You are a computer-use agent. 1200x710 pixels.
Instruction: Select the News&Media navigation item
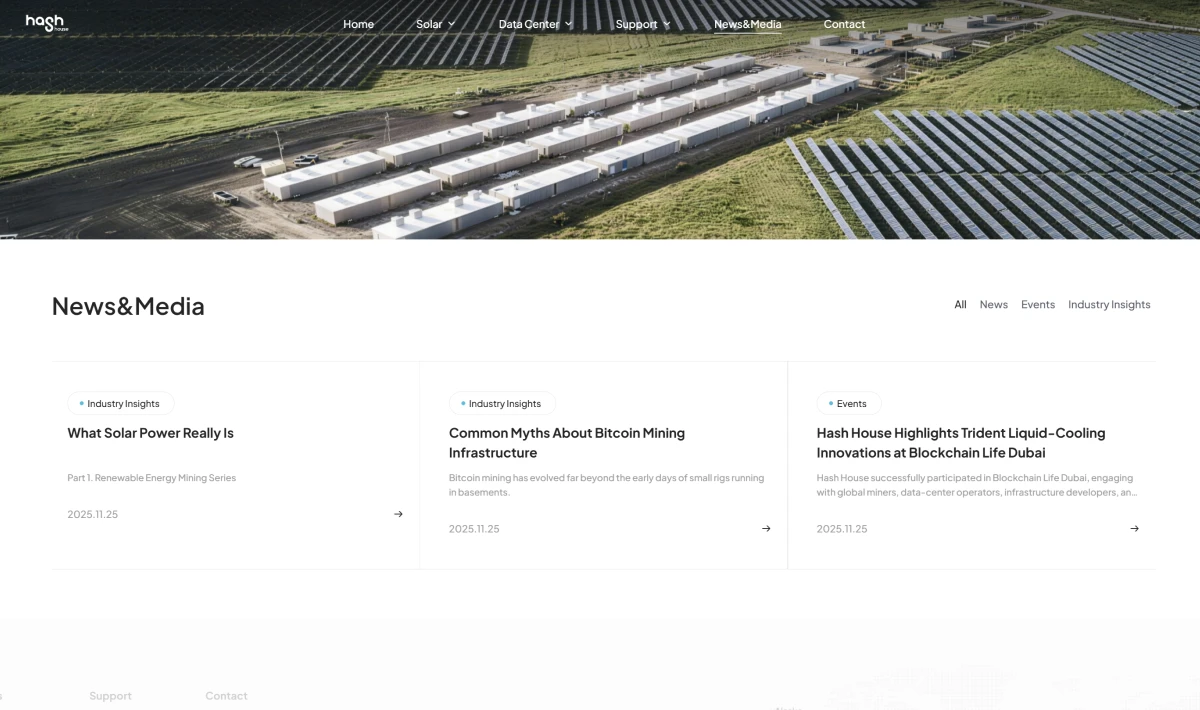[747, 24]
